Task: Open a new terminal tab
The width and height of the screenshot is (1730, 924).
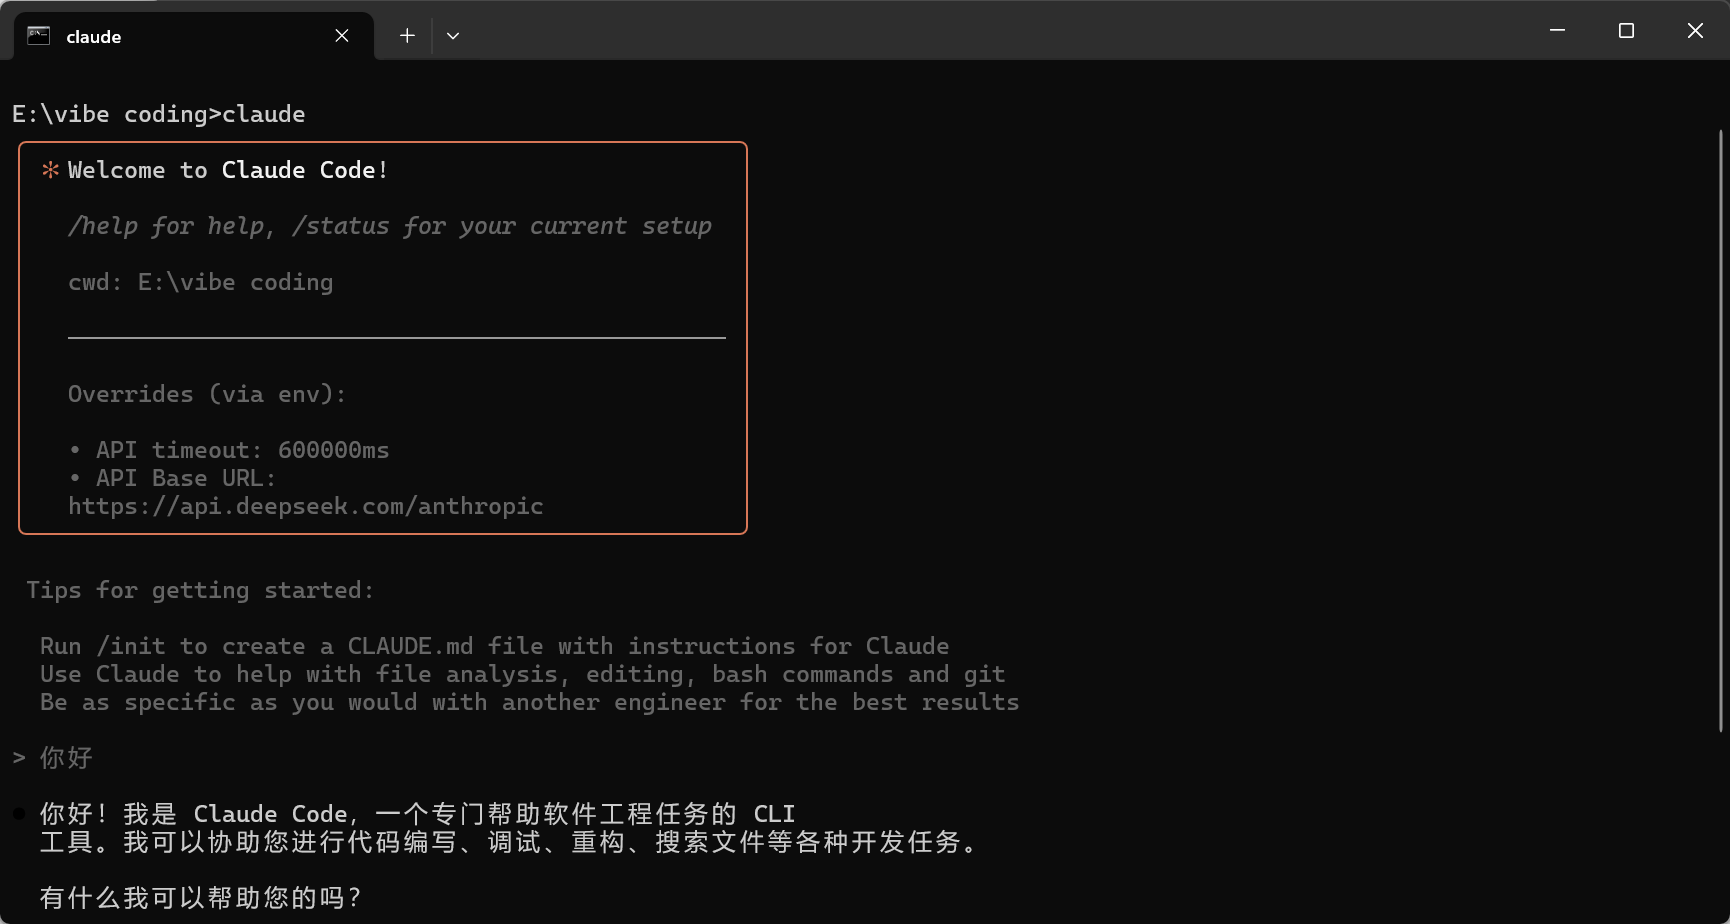Action: click(x=407, y=36)
